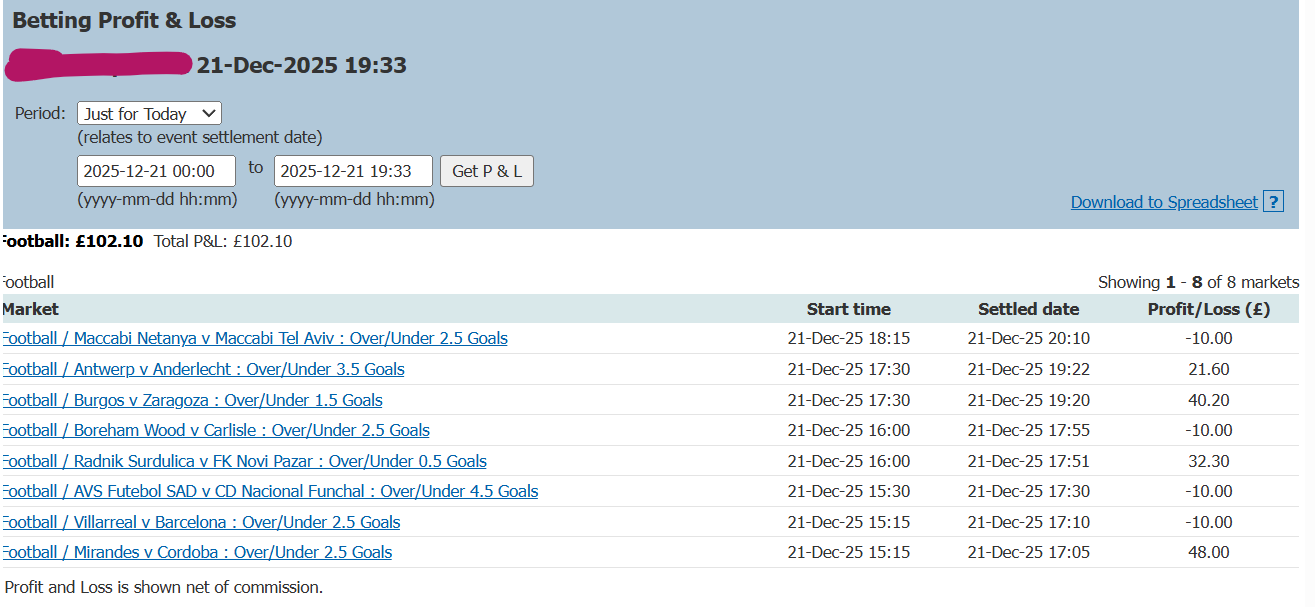Image resolution: width=1315 pixels, height=607 pixels.
Task: Click the start date input field
Action: [x=156, y=171]
